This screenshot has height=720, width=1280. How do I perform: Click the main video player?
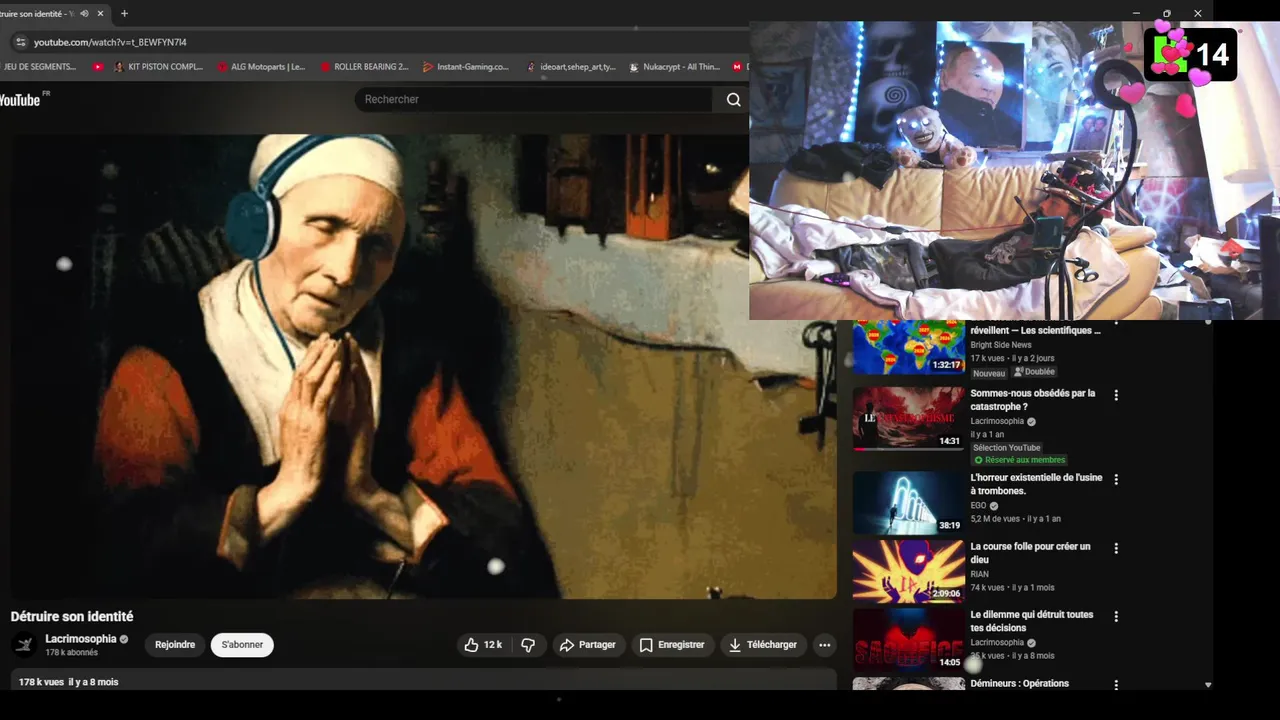(423, 366)
